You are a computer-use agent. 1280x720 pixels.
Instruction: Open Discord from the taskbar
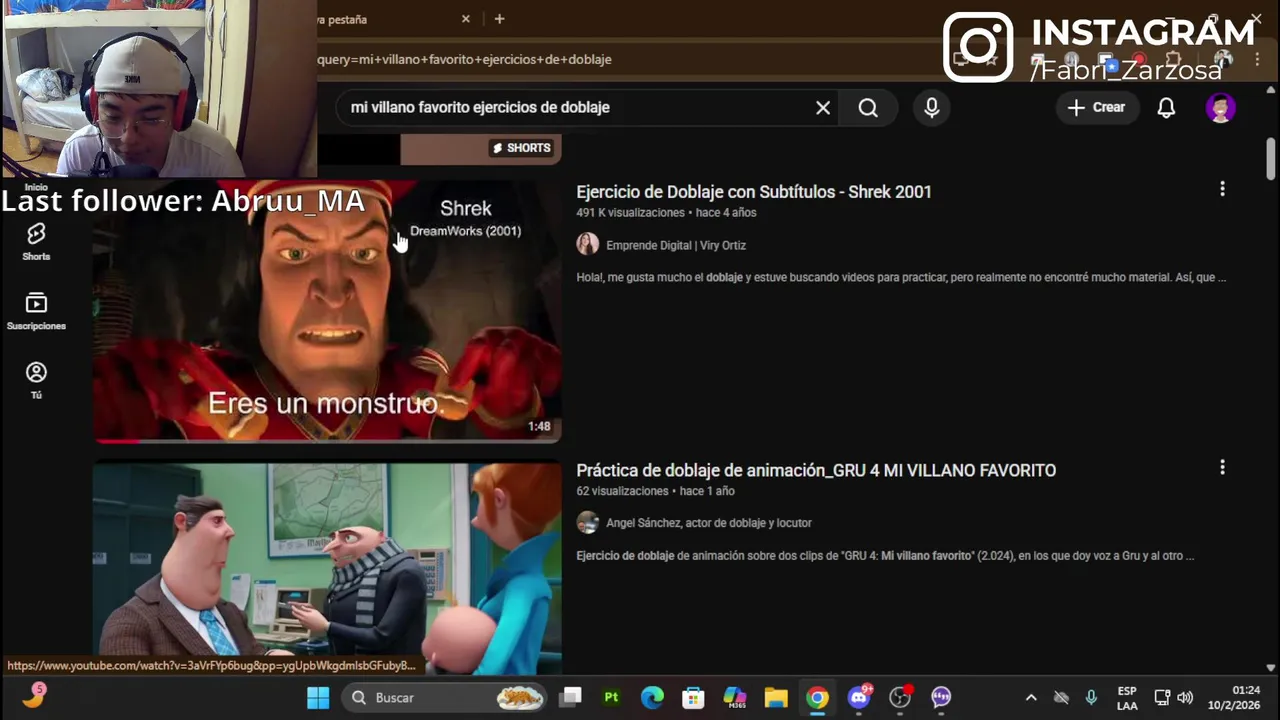tap(859, 697)
